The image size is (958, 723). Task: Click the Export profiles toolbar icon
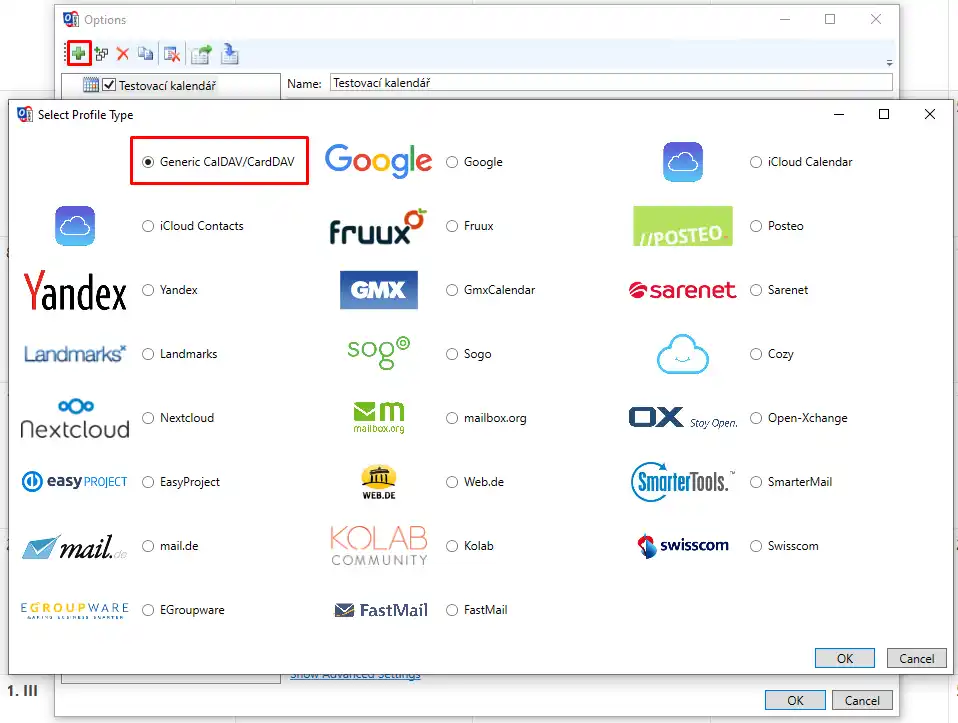201,54
